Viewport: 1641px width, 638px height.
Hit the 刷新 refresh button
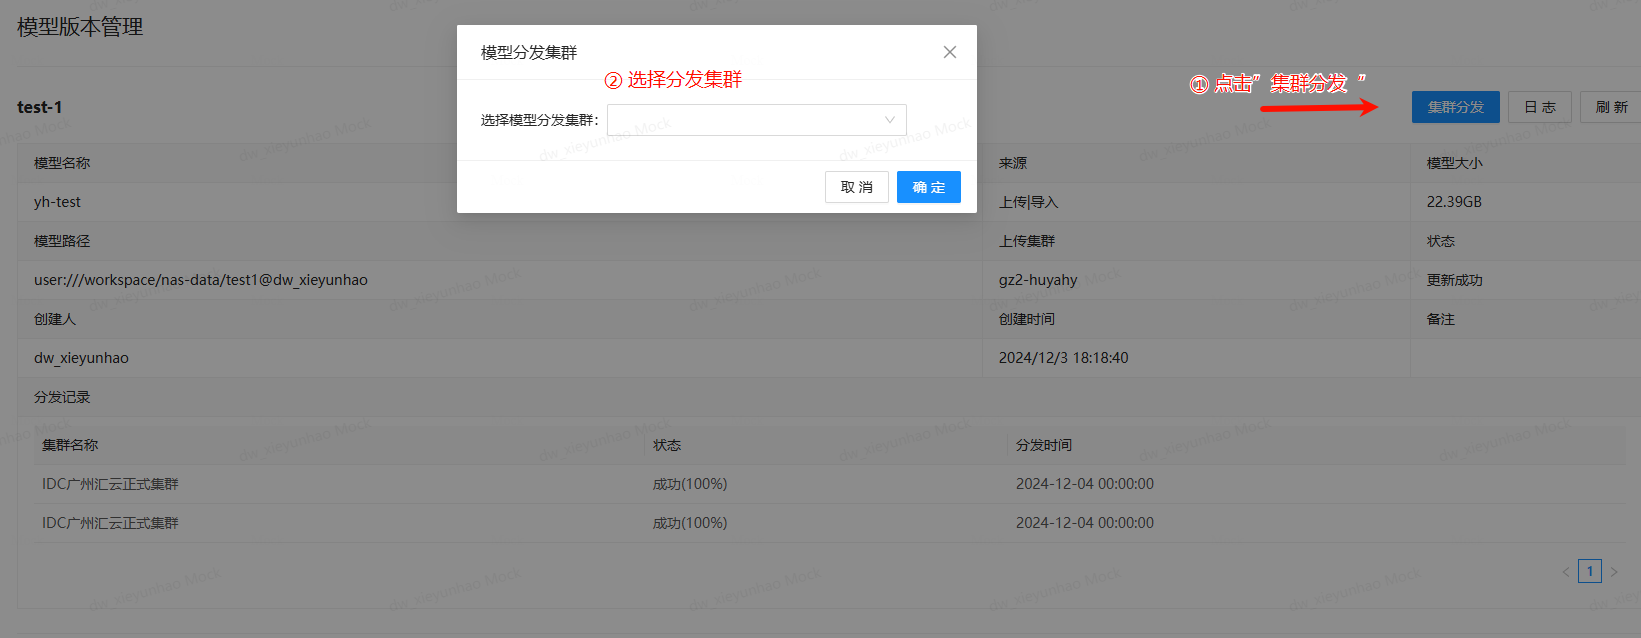pos(1610,107)
